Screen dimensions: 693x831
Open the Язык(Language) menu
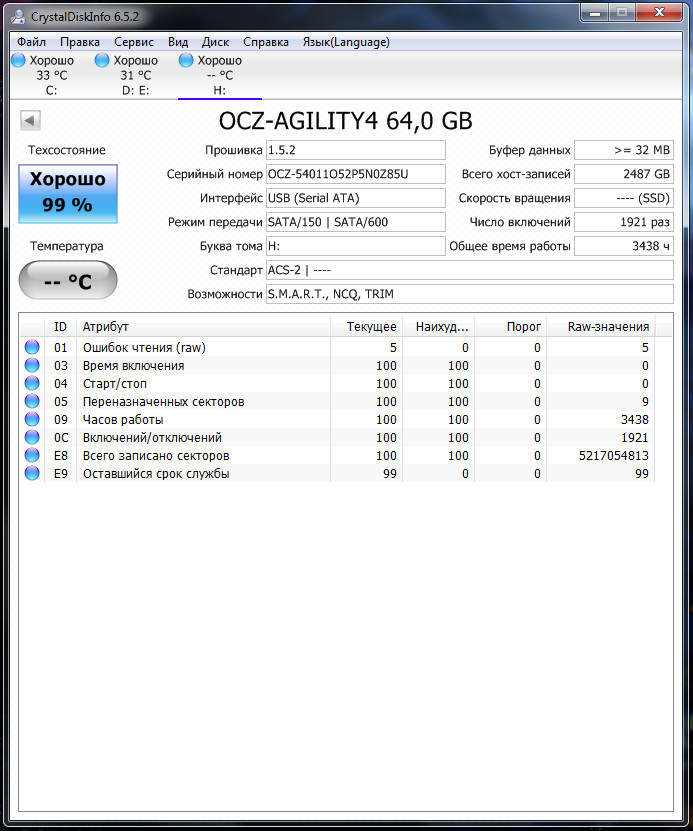(x=346, y=42)
